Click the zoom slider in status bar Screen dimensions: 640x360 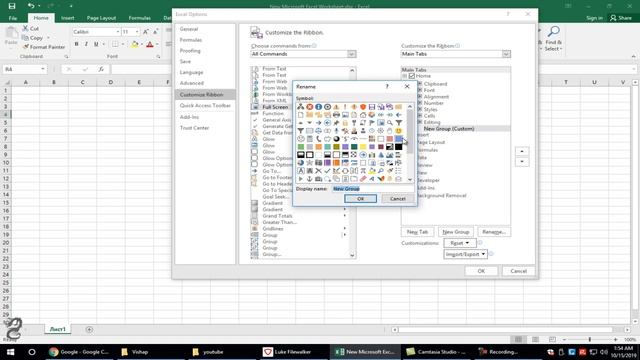click(589, 339)
